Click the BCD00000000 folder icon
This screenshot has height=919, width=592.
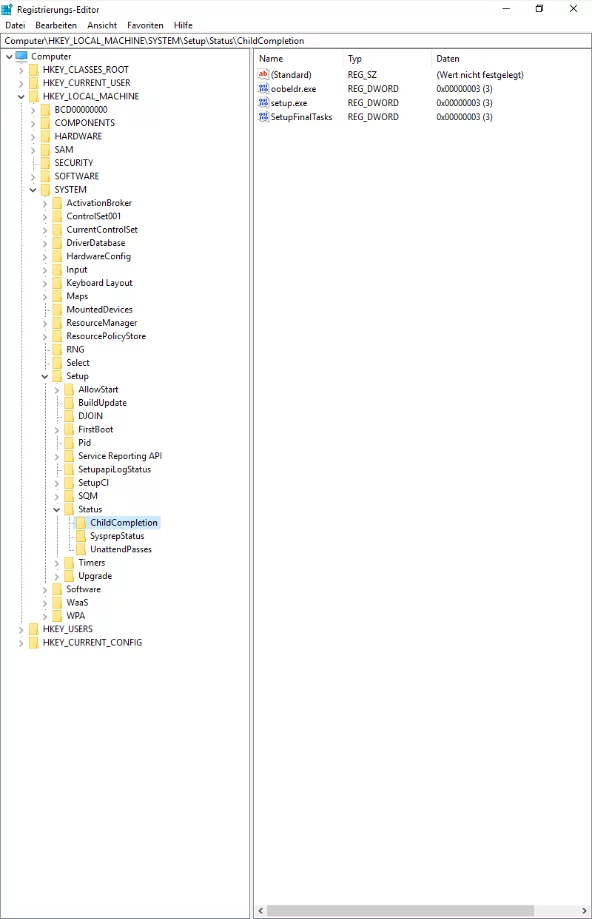pyautogui.click(x=46, y=110)
